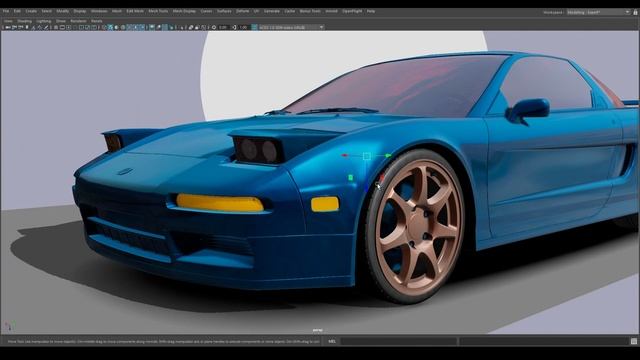
Task: Click the Motion Blur icon
Action: (159, 27)
